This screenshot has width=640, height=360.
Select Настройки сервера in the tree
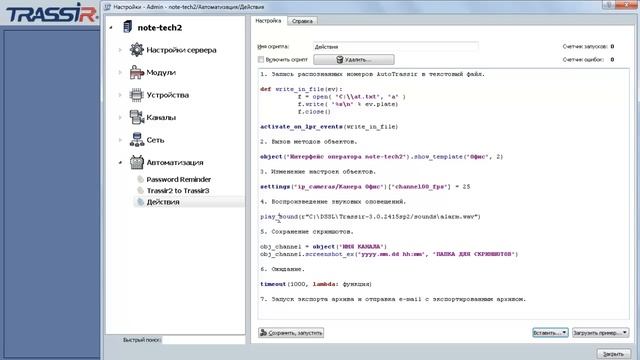pos(181,50)
